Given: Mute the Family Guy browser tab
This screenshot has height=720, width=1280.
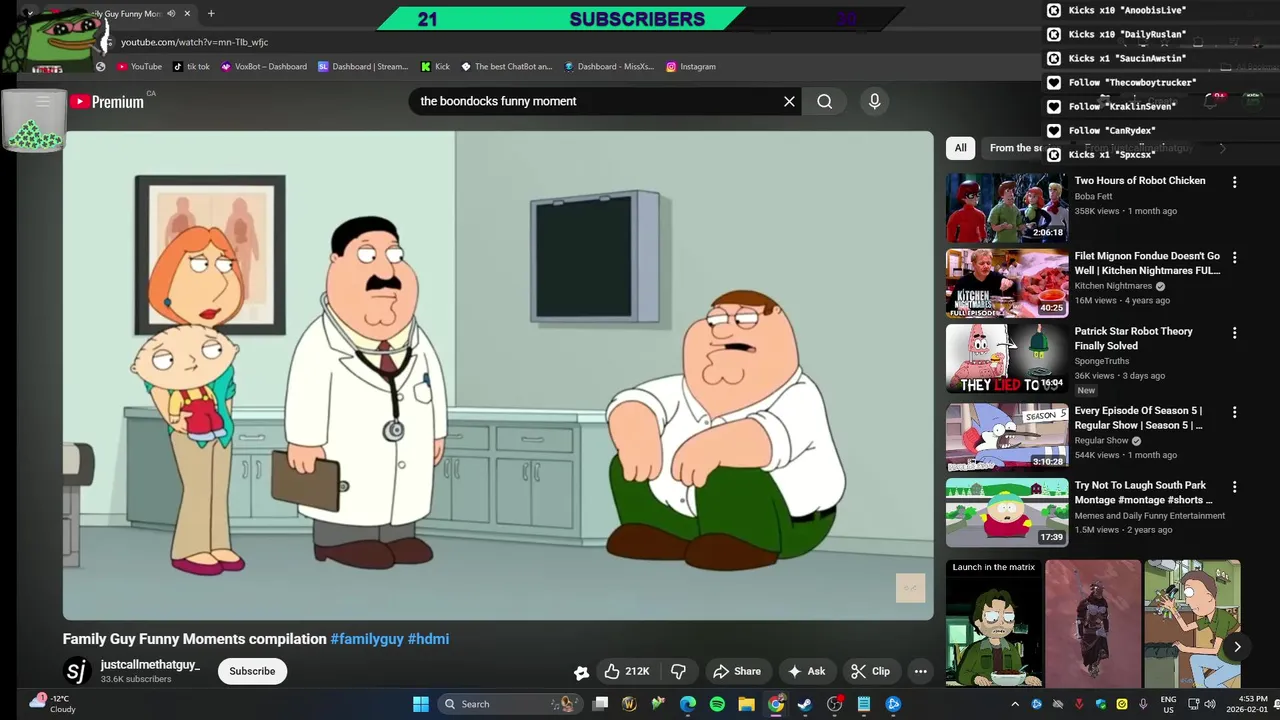Looking at the screenshot, I should pos(171,14).
